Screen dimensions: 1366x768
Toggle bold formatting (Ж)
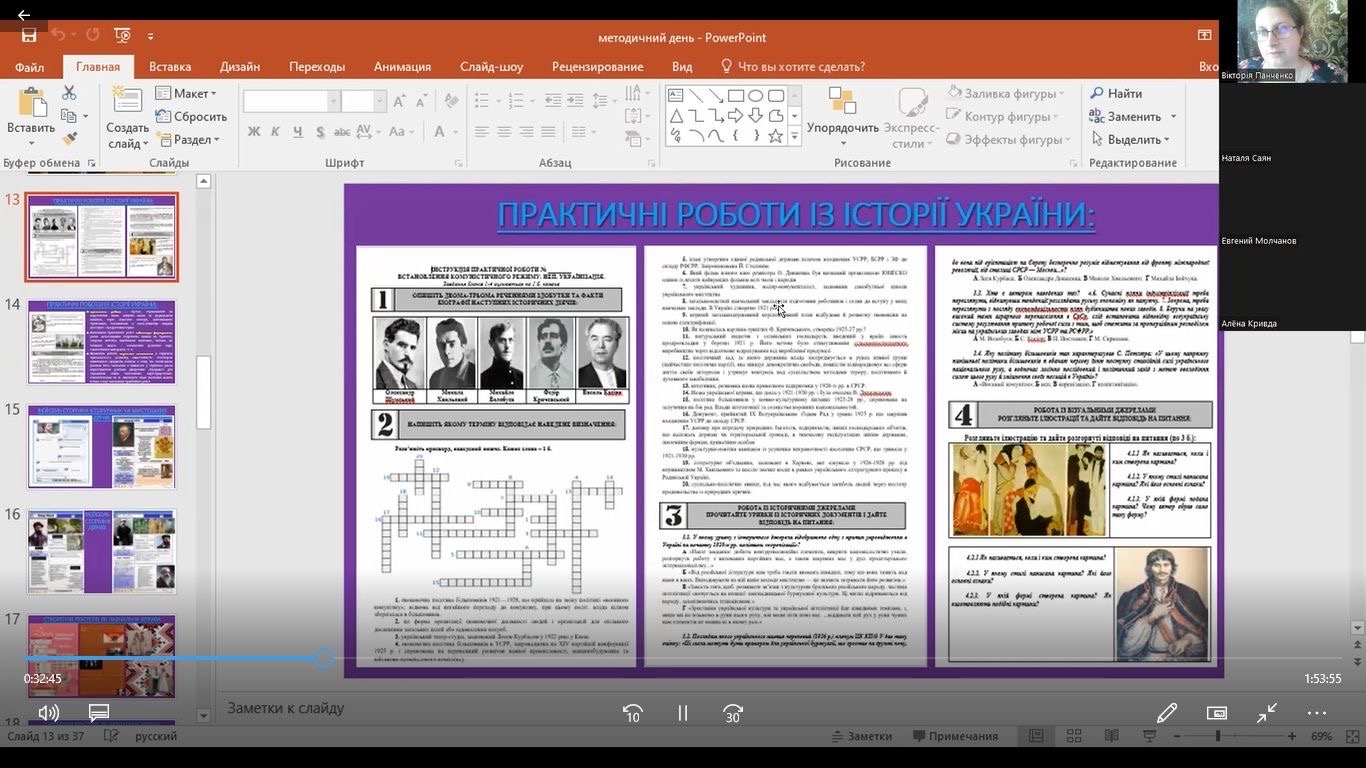[254, 132]
